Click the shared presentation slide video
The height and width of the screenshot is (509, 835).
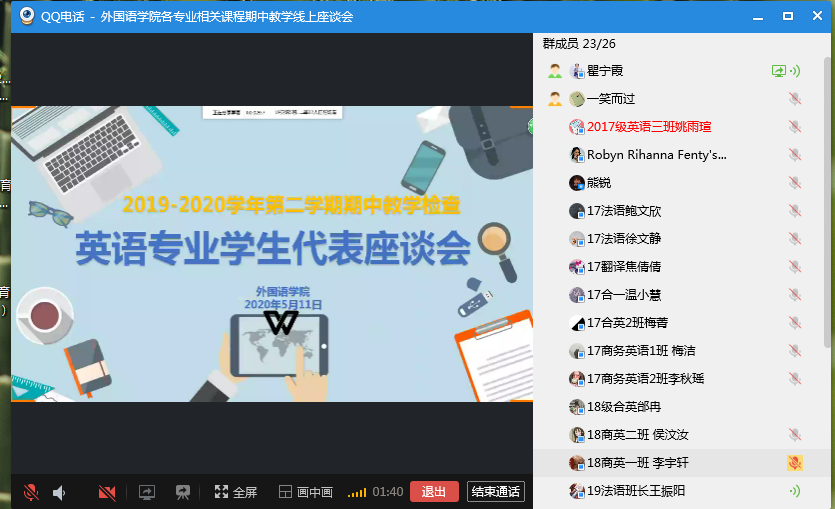pyautogui.click(x=271, y=253)
